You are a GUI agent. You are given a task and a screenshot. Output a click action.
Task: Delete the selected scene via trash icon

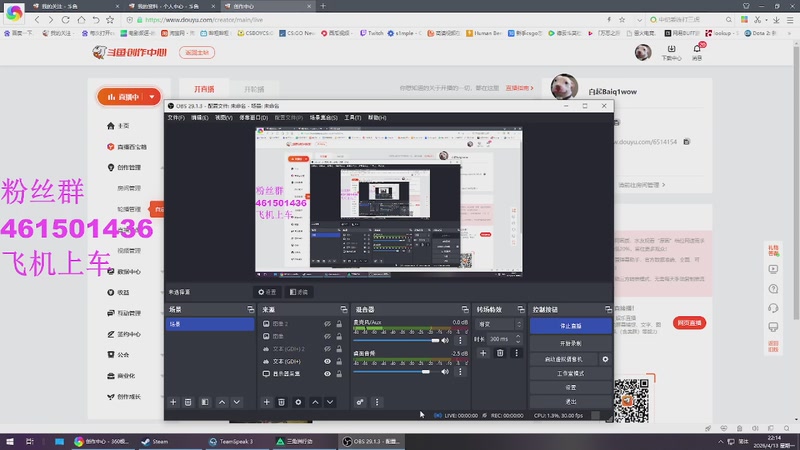tap(188, 402)
